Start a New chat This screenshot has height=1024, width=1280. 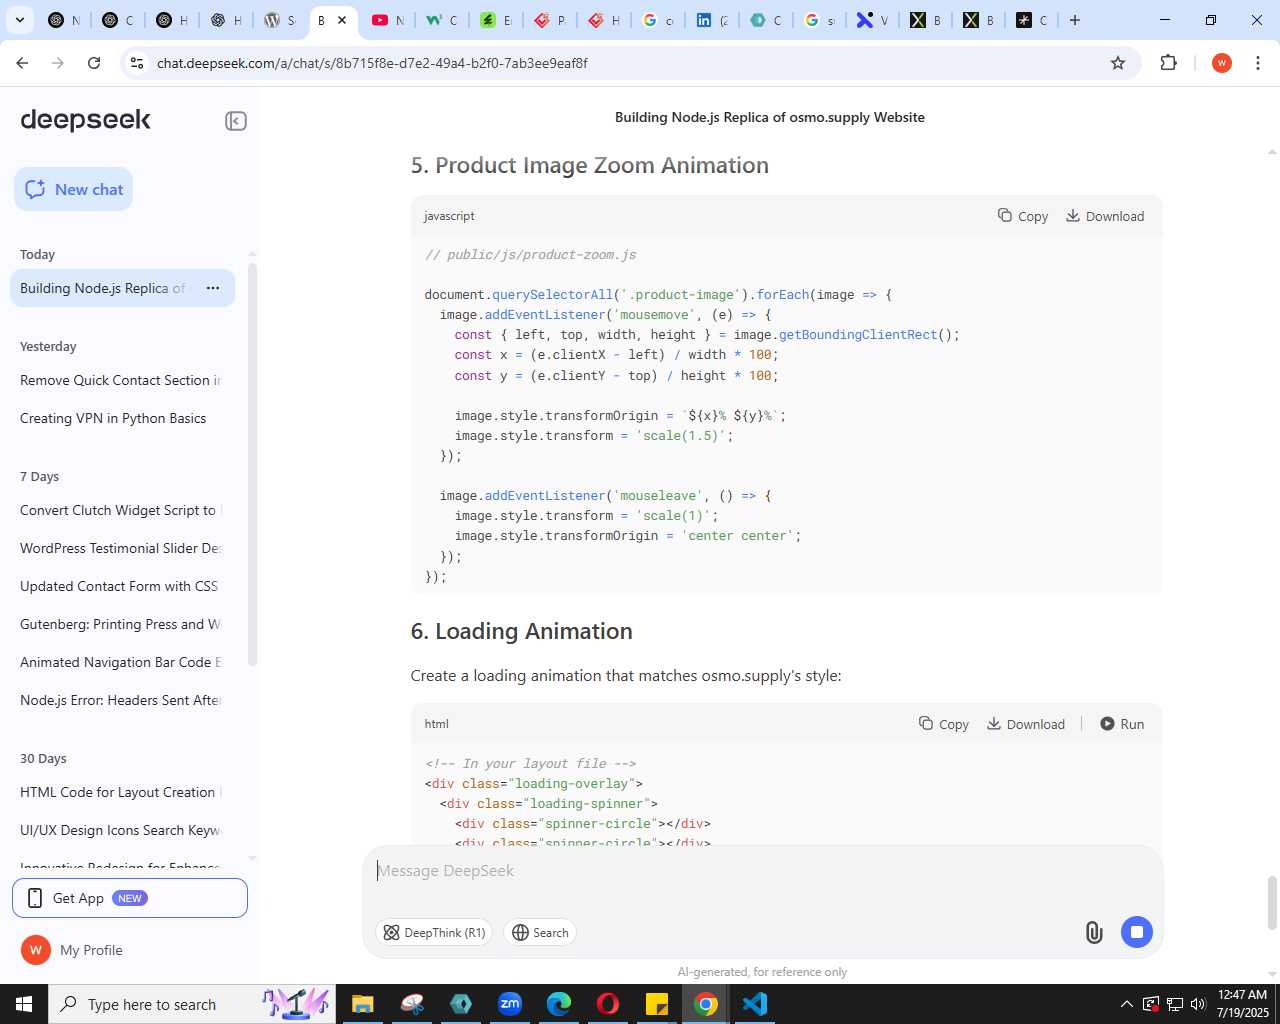(x=74, y=189)
